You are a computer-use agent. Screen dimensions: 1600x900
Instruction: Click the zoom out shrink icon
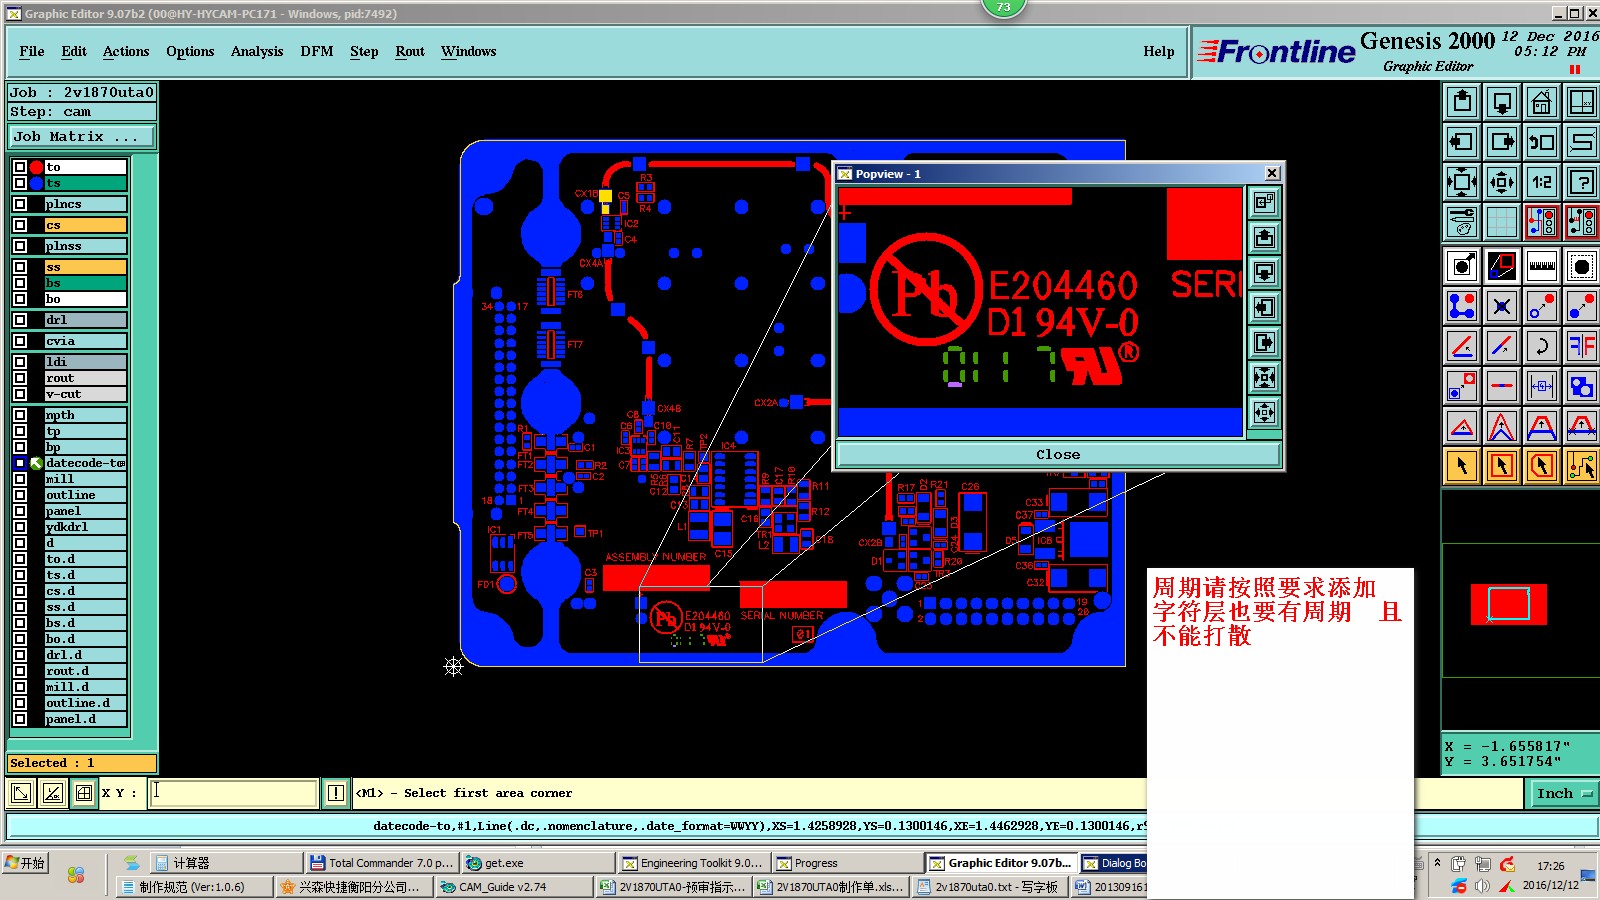click(1502, 182)
